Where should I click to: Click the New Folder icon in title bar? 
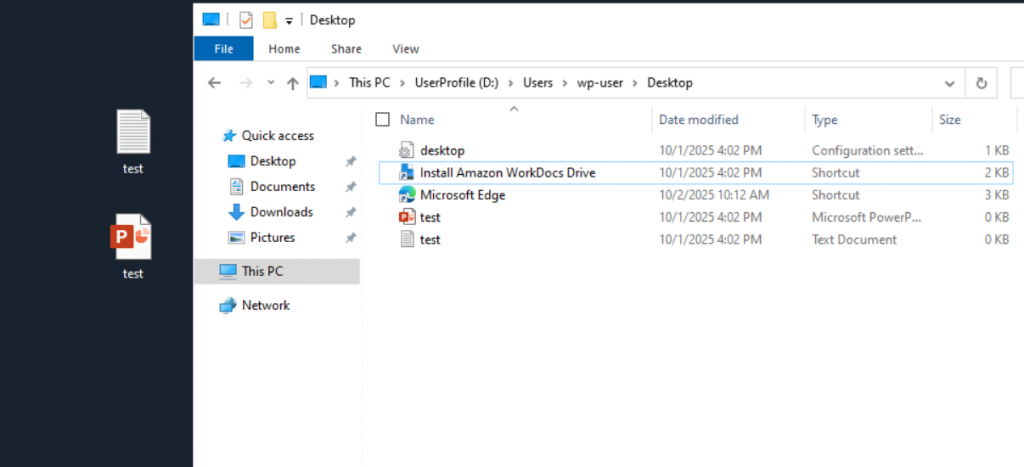(x=269, y=20)
